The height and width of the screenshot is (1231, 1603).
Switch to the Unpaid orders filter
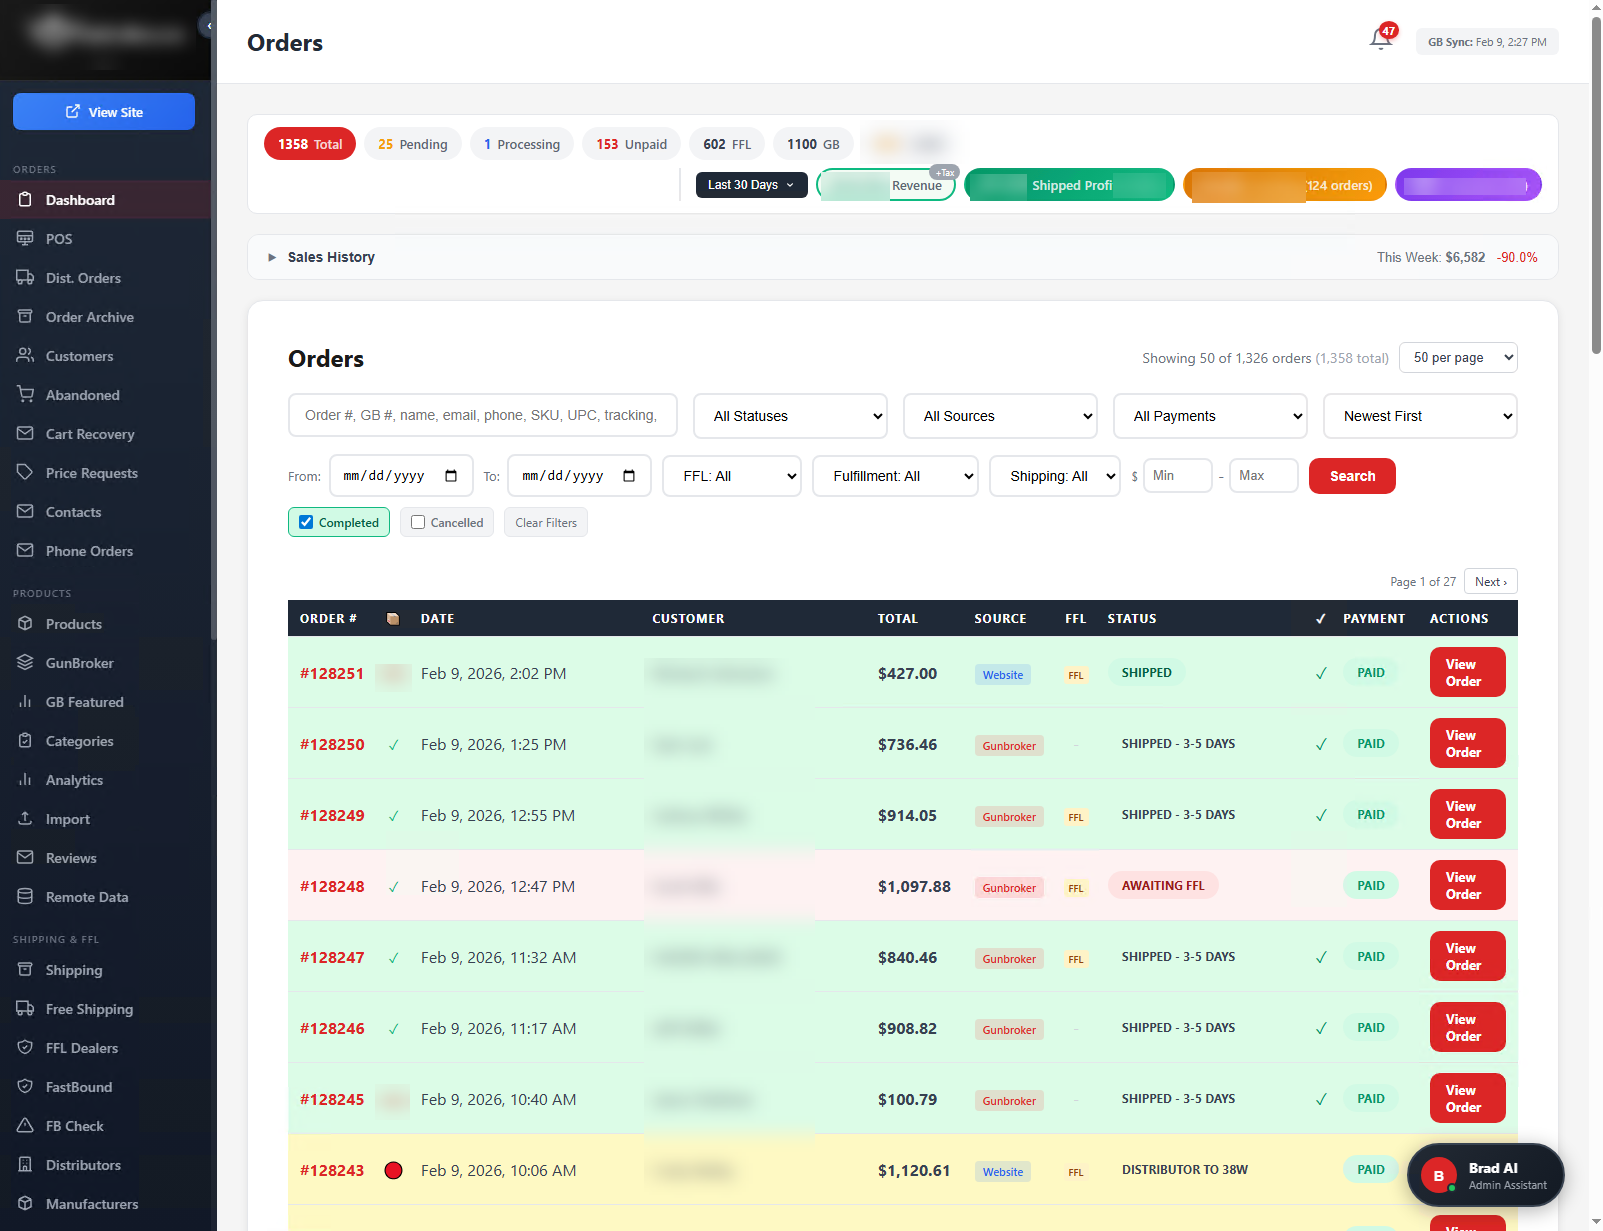[x=631, y=143]
